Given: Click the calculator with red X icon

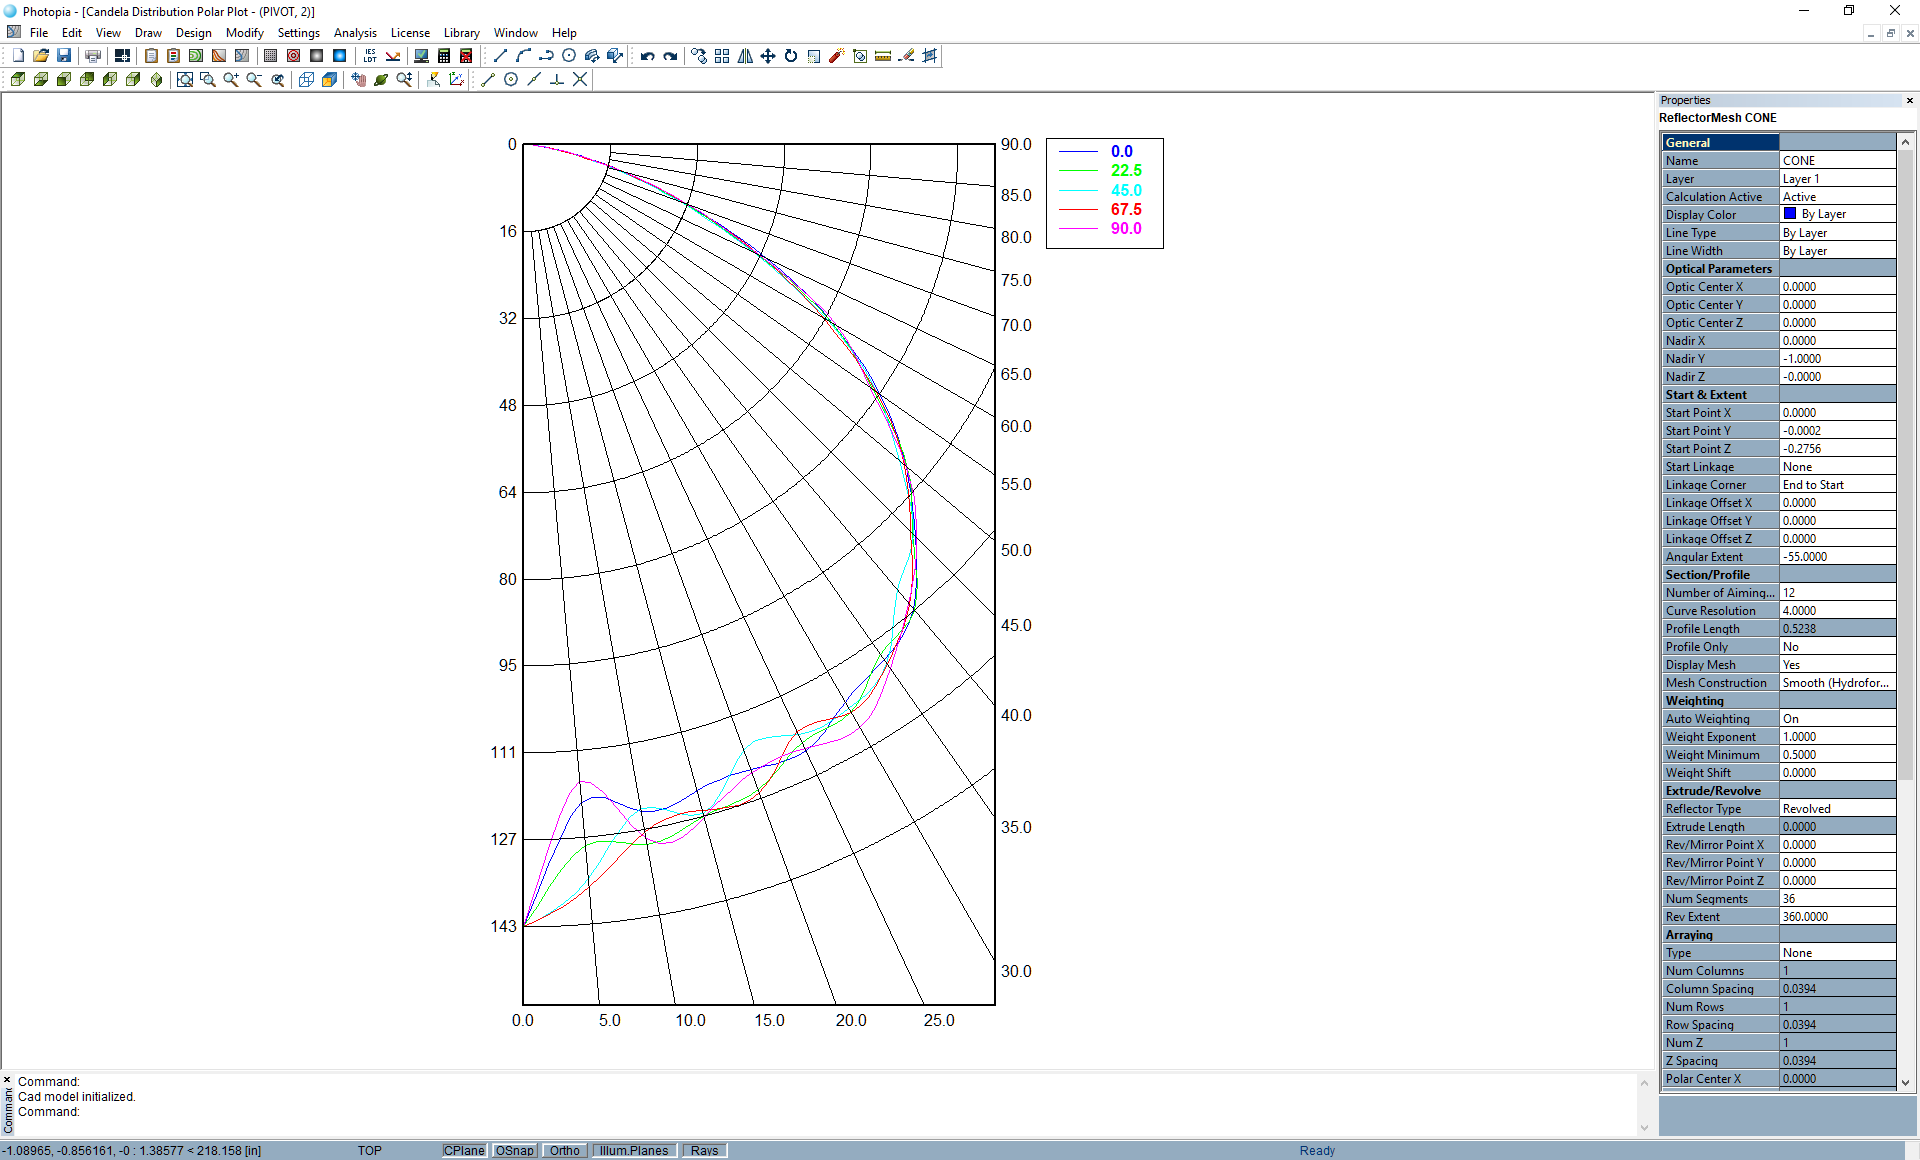Looking at the screenshot, I should coord(466,56).
